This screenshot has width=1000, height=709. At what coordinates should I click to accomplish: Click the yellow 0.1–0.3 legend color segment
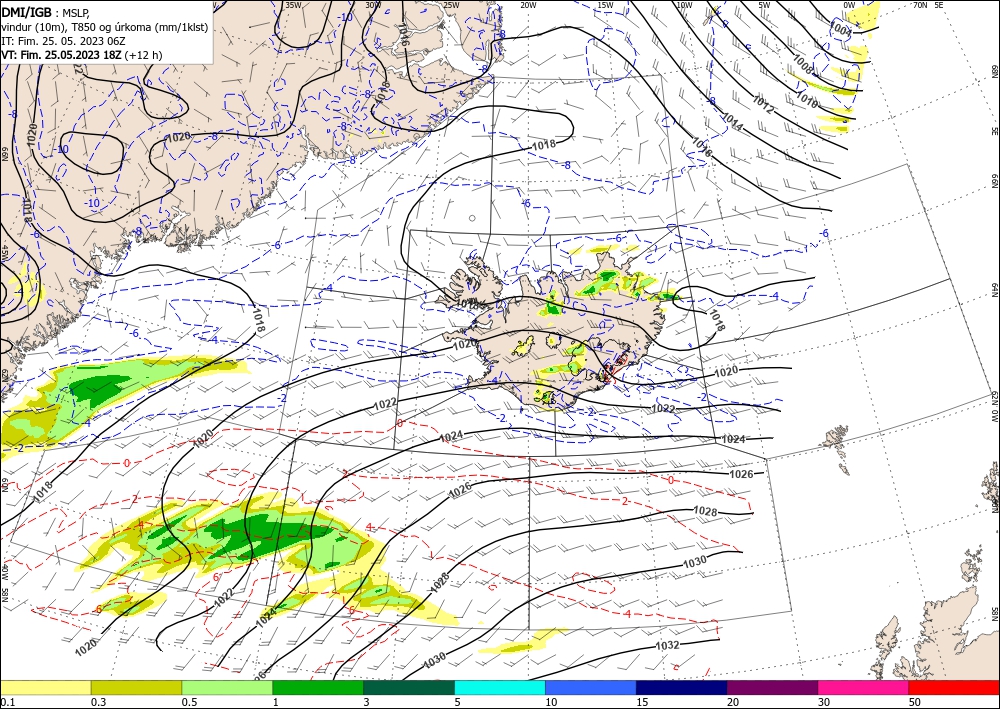45,687
